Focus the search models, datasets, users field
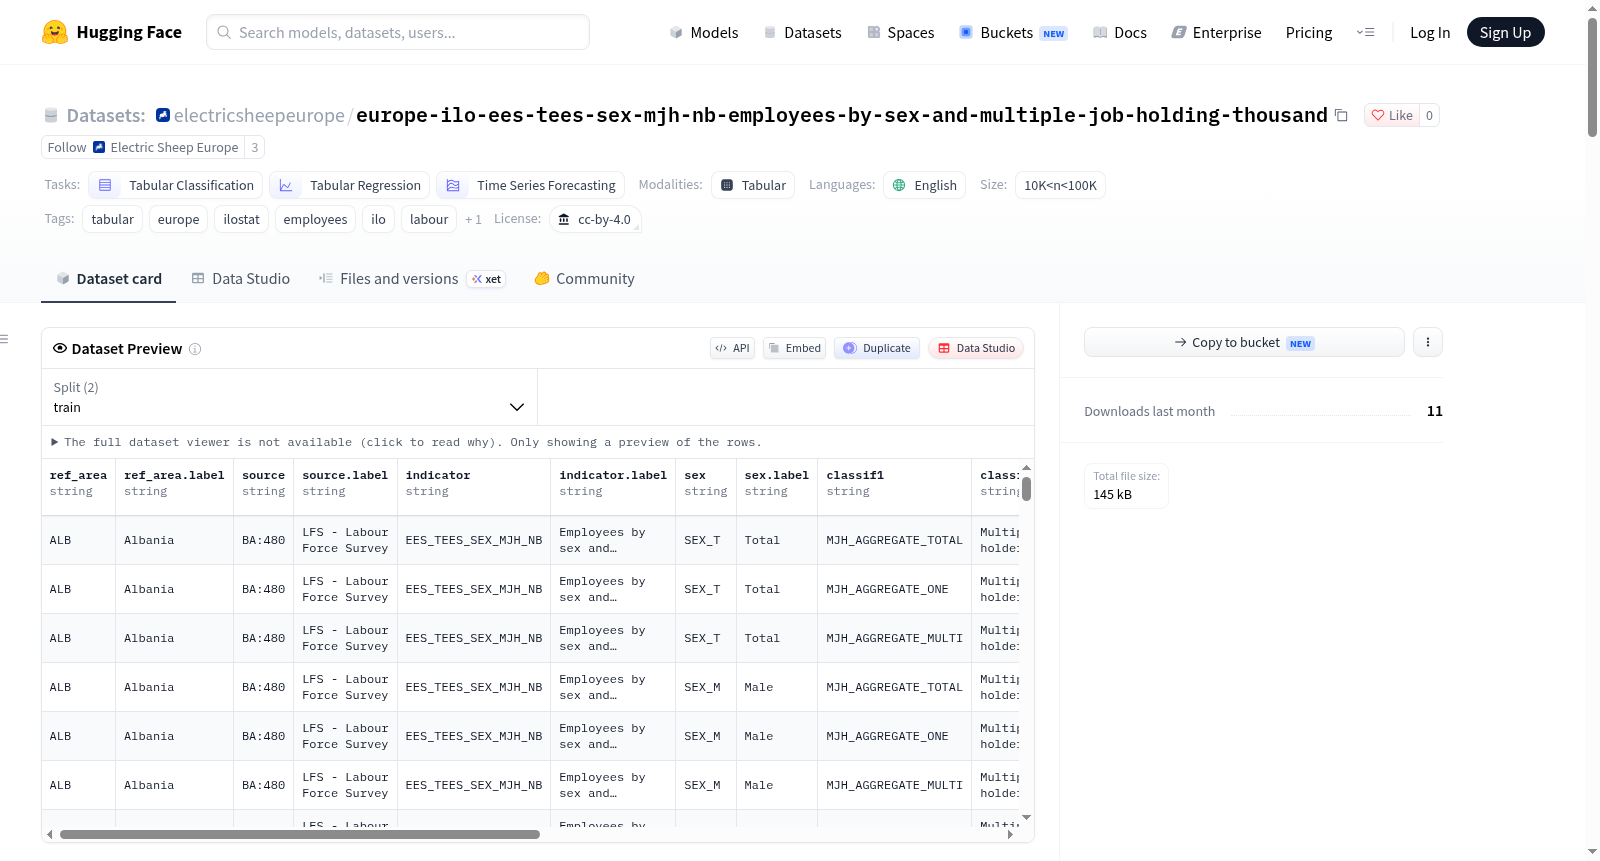Screen dimensions: 1600x861 398,32
